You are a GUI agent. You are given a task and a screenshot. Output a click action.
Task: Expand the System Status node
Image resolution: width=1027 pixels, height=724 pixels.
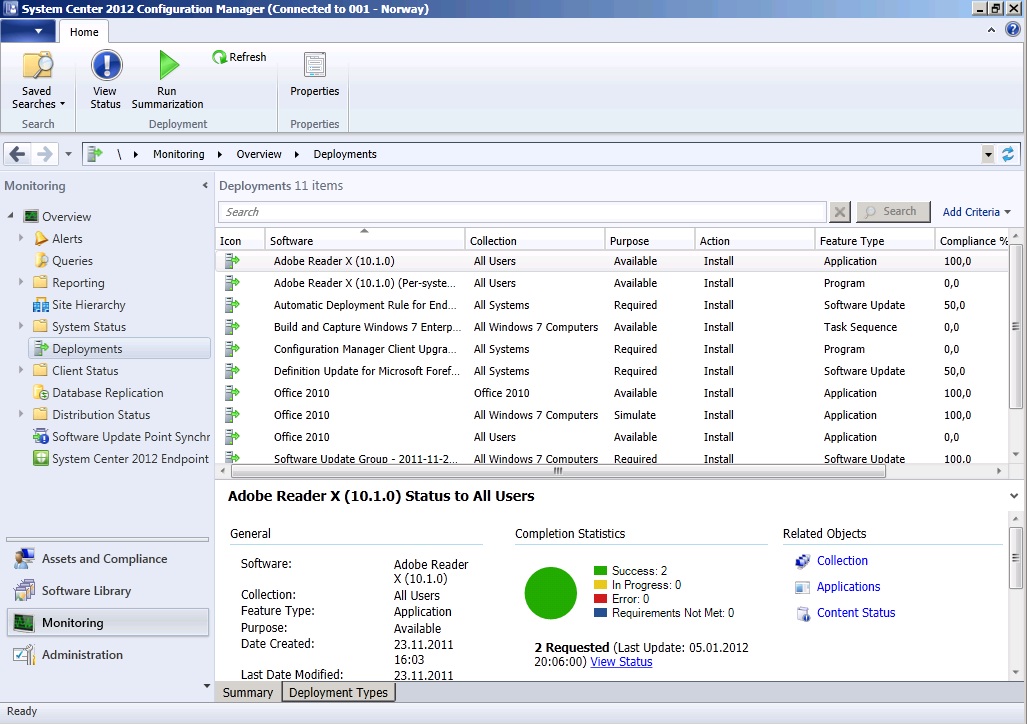point(21,326)
